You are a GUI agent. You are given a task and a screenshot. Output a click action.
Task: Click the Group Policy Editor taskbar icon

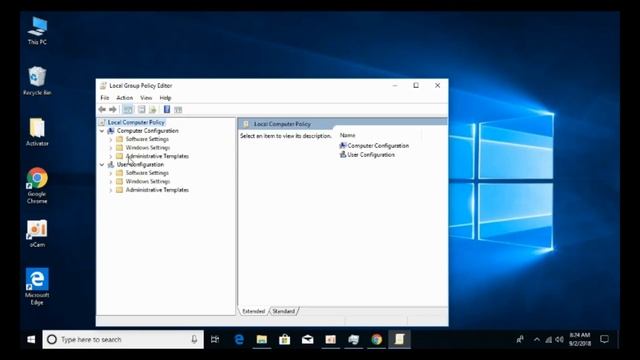tap(399, 339)
